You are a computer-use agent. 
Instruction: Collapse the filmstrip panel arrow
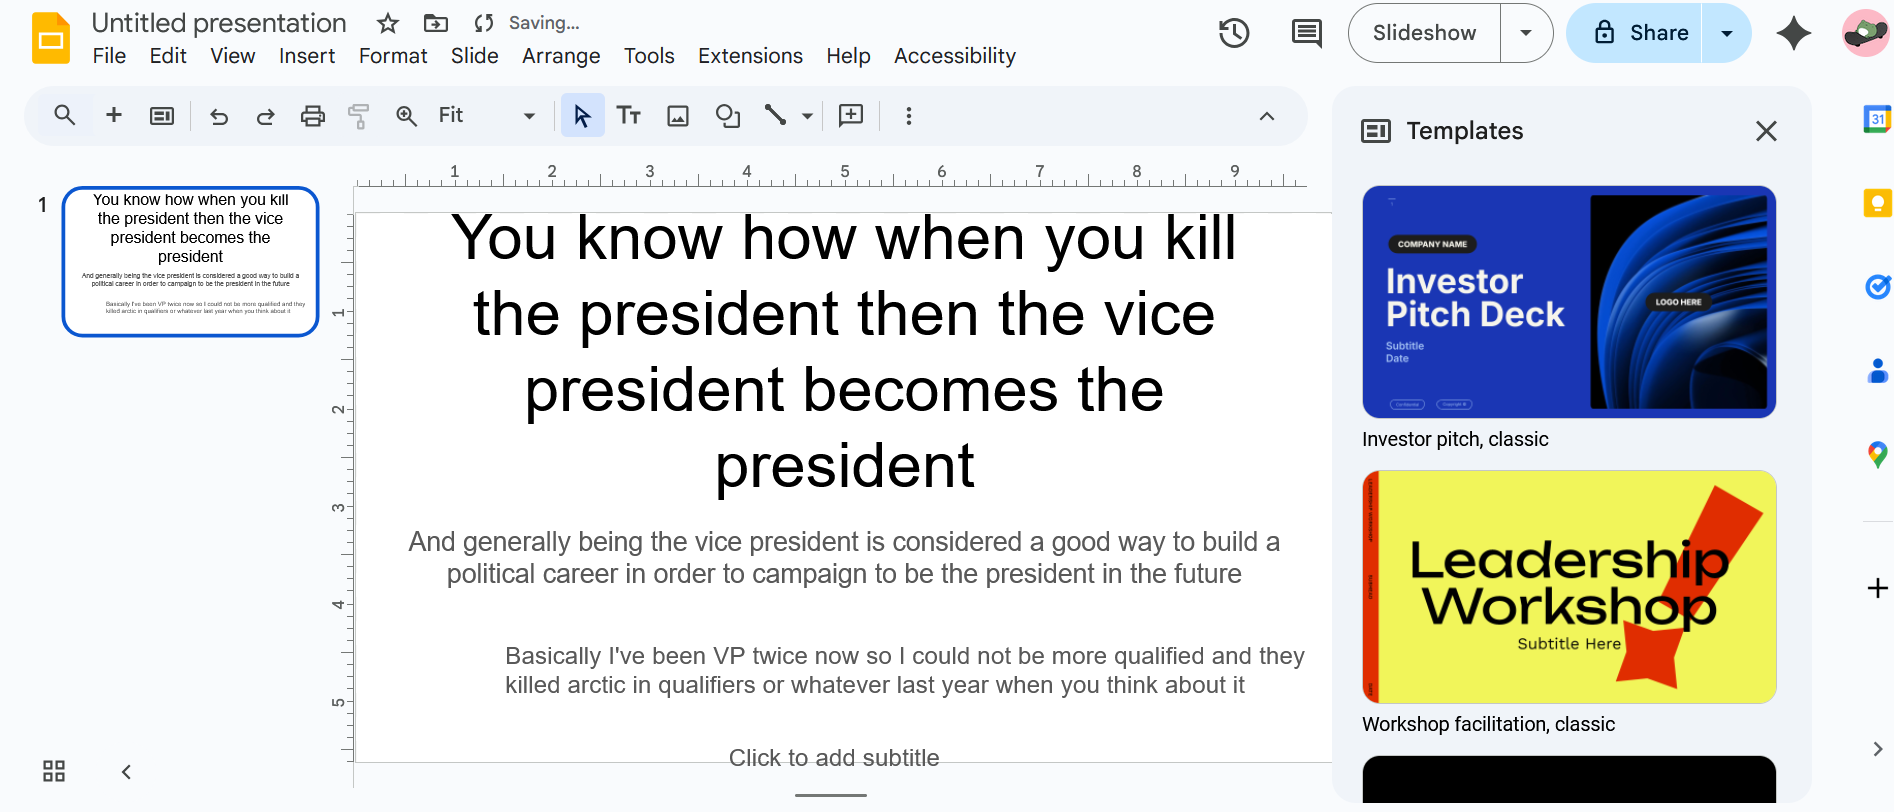coord(126,771)
